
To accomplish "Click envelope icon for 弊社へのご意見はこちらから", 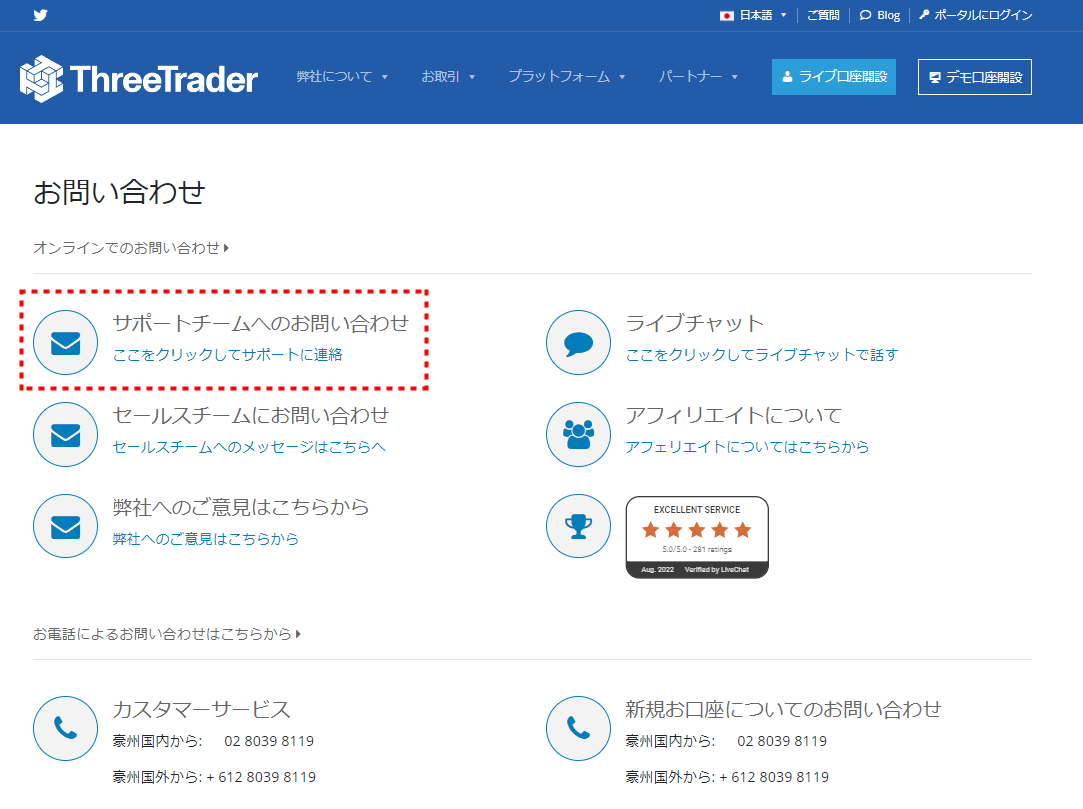I will pos(66,526).
